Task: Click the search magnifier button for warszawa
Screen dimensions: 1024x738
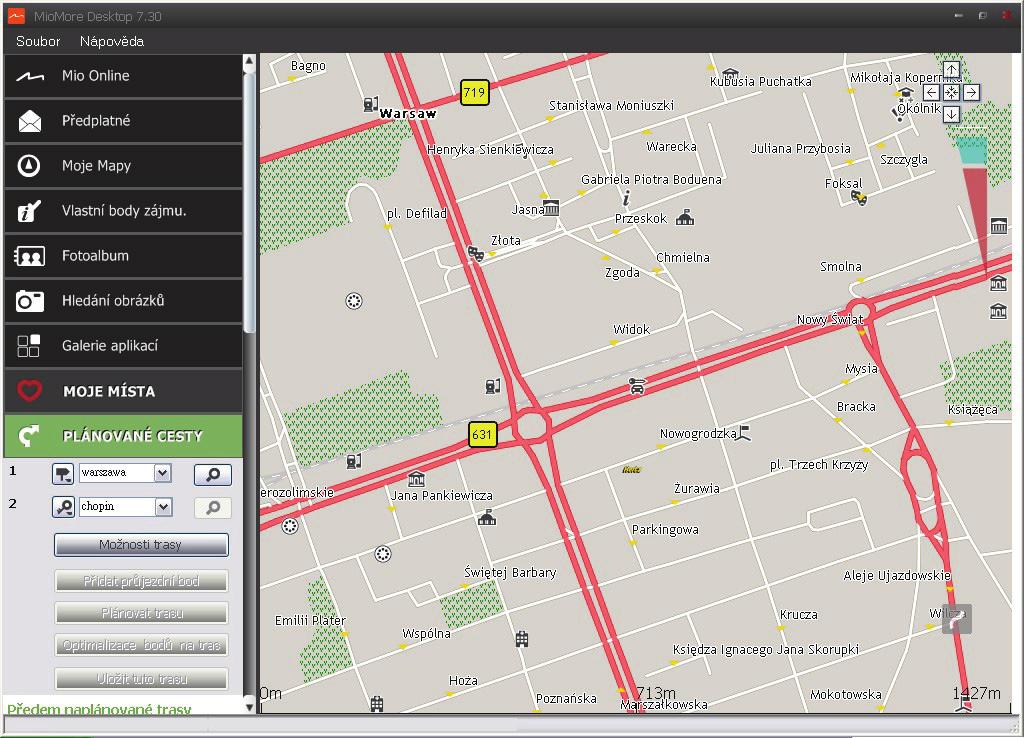Action: (213, 475)
